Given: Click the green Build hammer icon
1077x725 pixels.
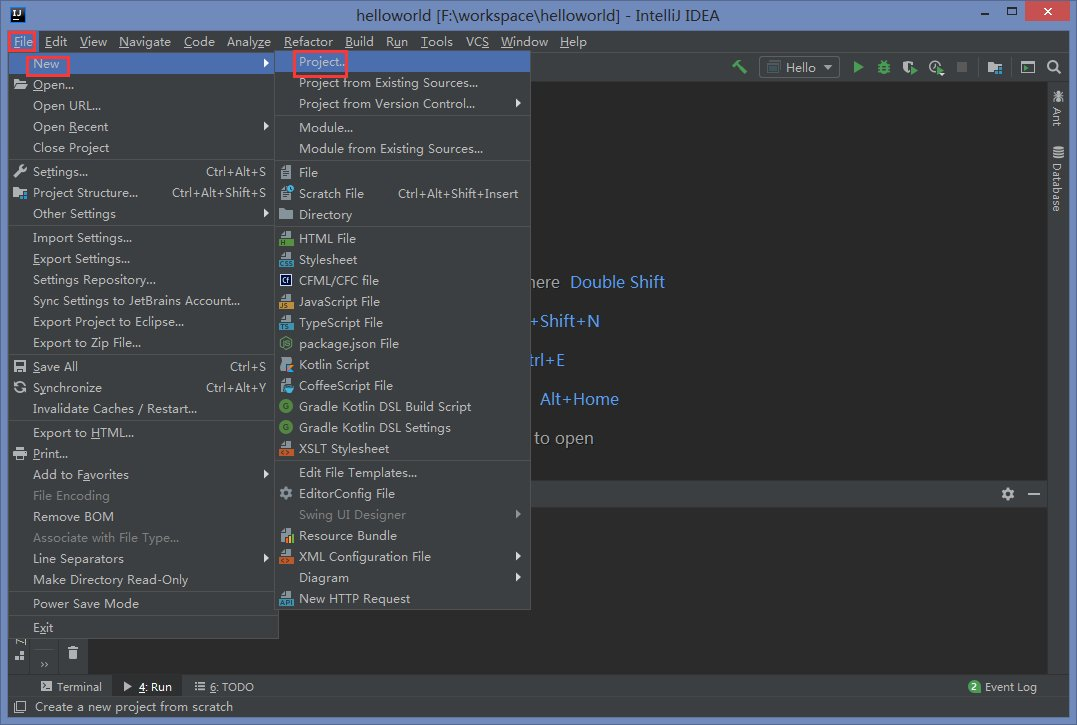Looking at the screenshot, I should [x=740, y=67].
